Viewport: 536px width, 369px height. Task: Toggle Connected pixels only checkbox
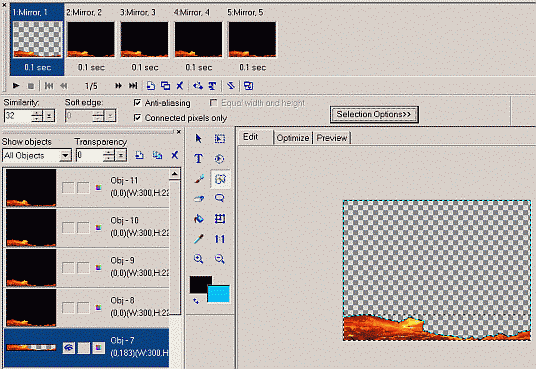pyautogui.click(x=137, y=118)
